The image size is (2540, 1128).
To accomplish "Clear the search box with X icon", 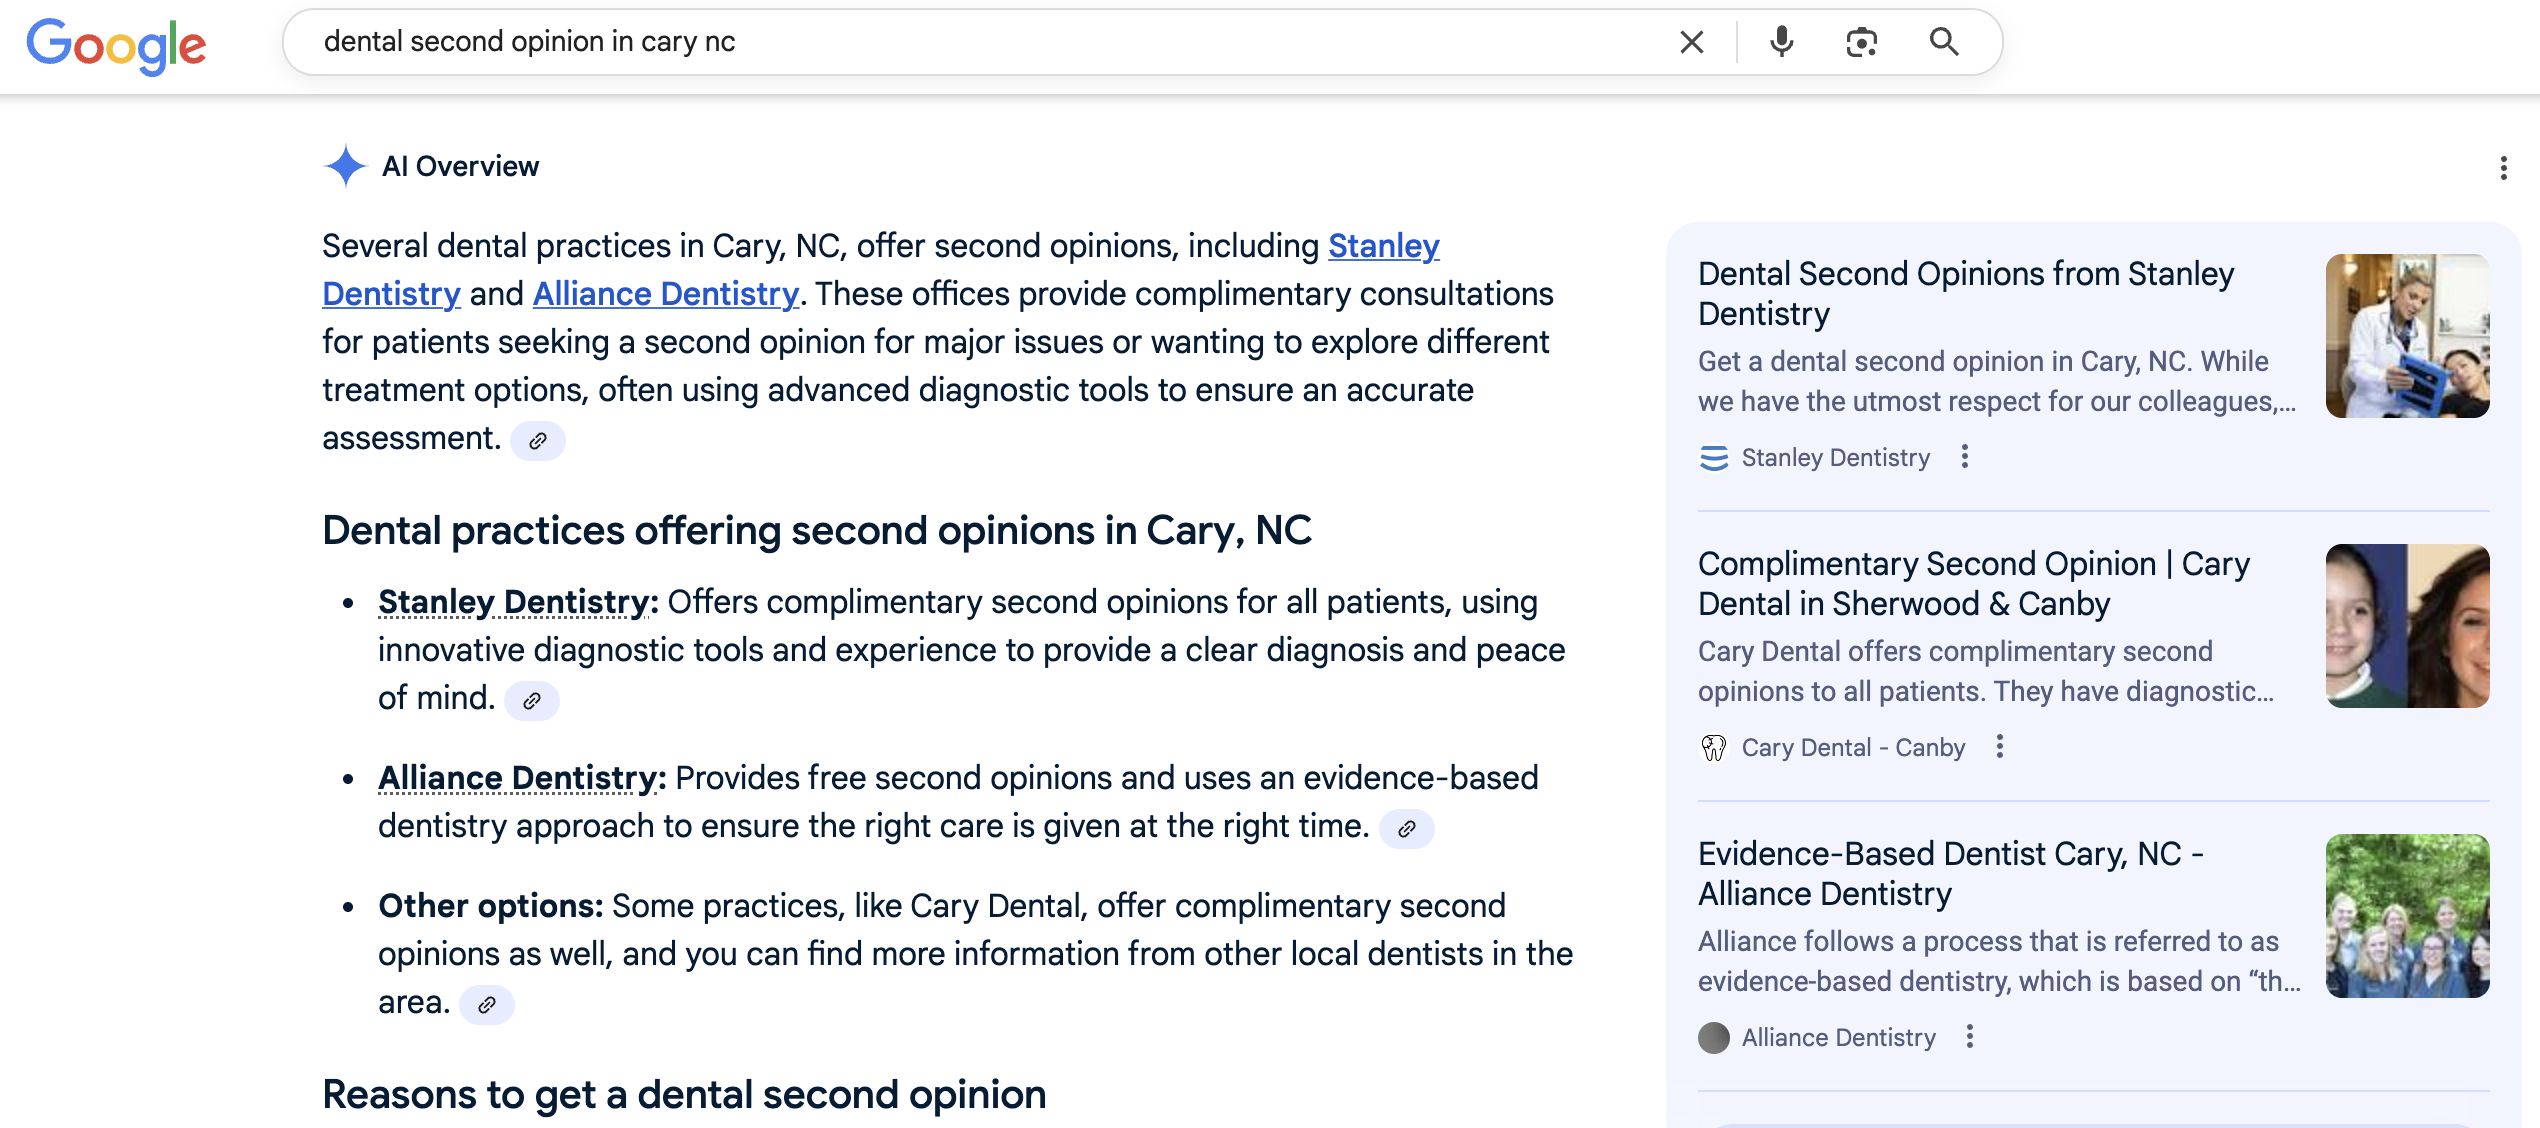I will (x=1691, y=42).
